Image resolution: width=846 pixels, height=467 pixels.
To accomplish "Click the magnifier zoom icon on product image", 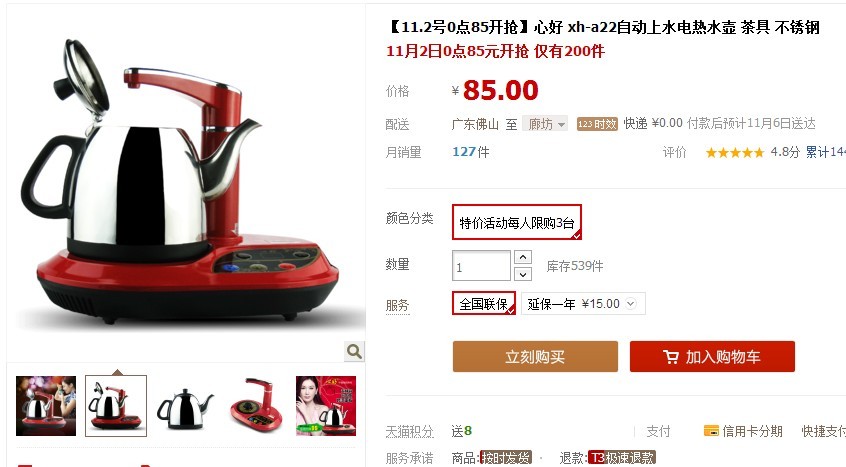I will (354, 352).
